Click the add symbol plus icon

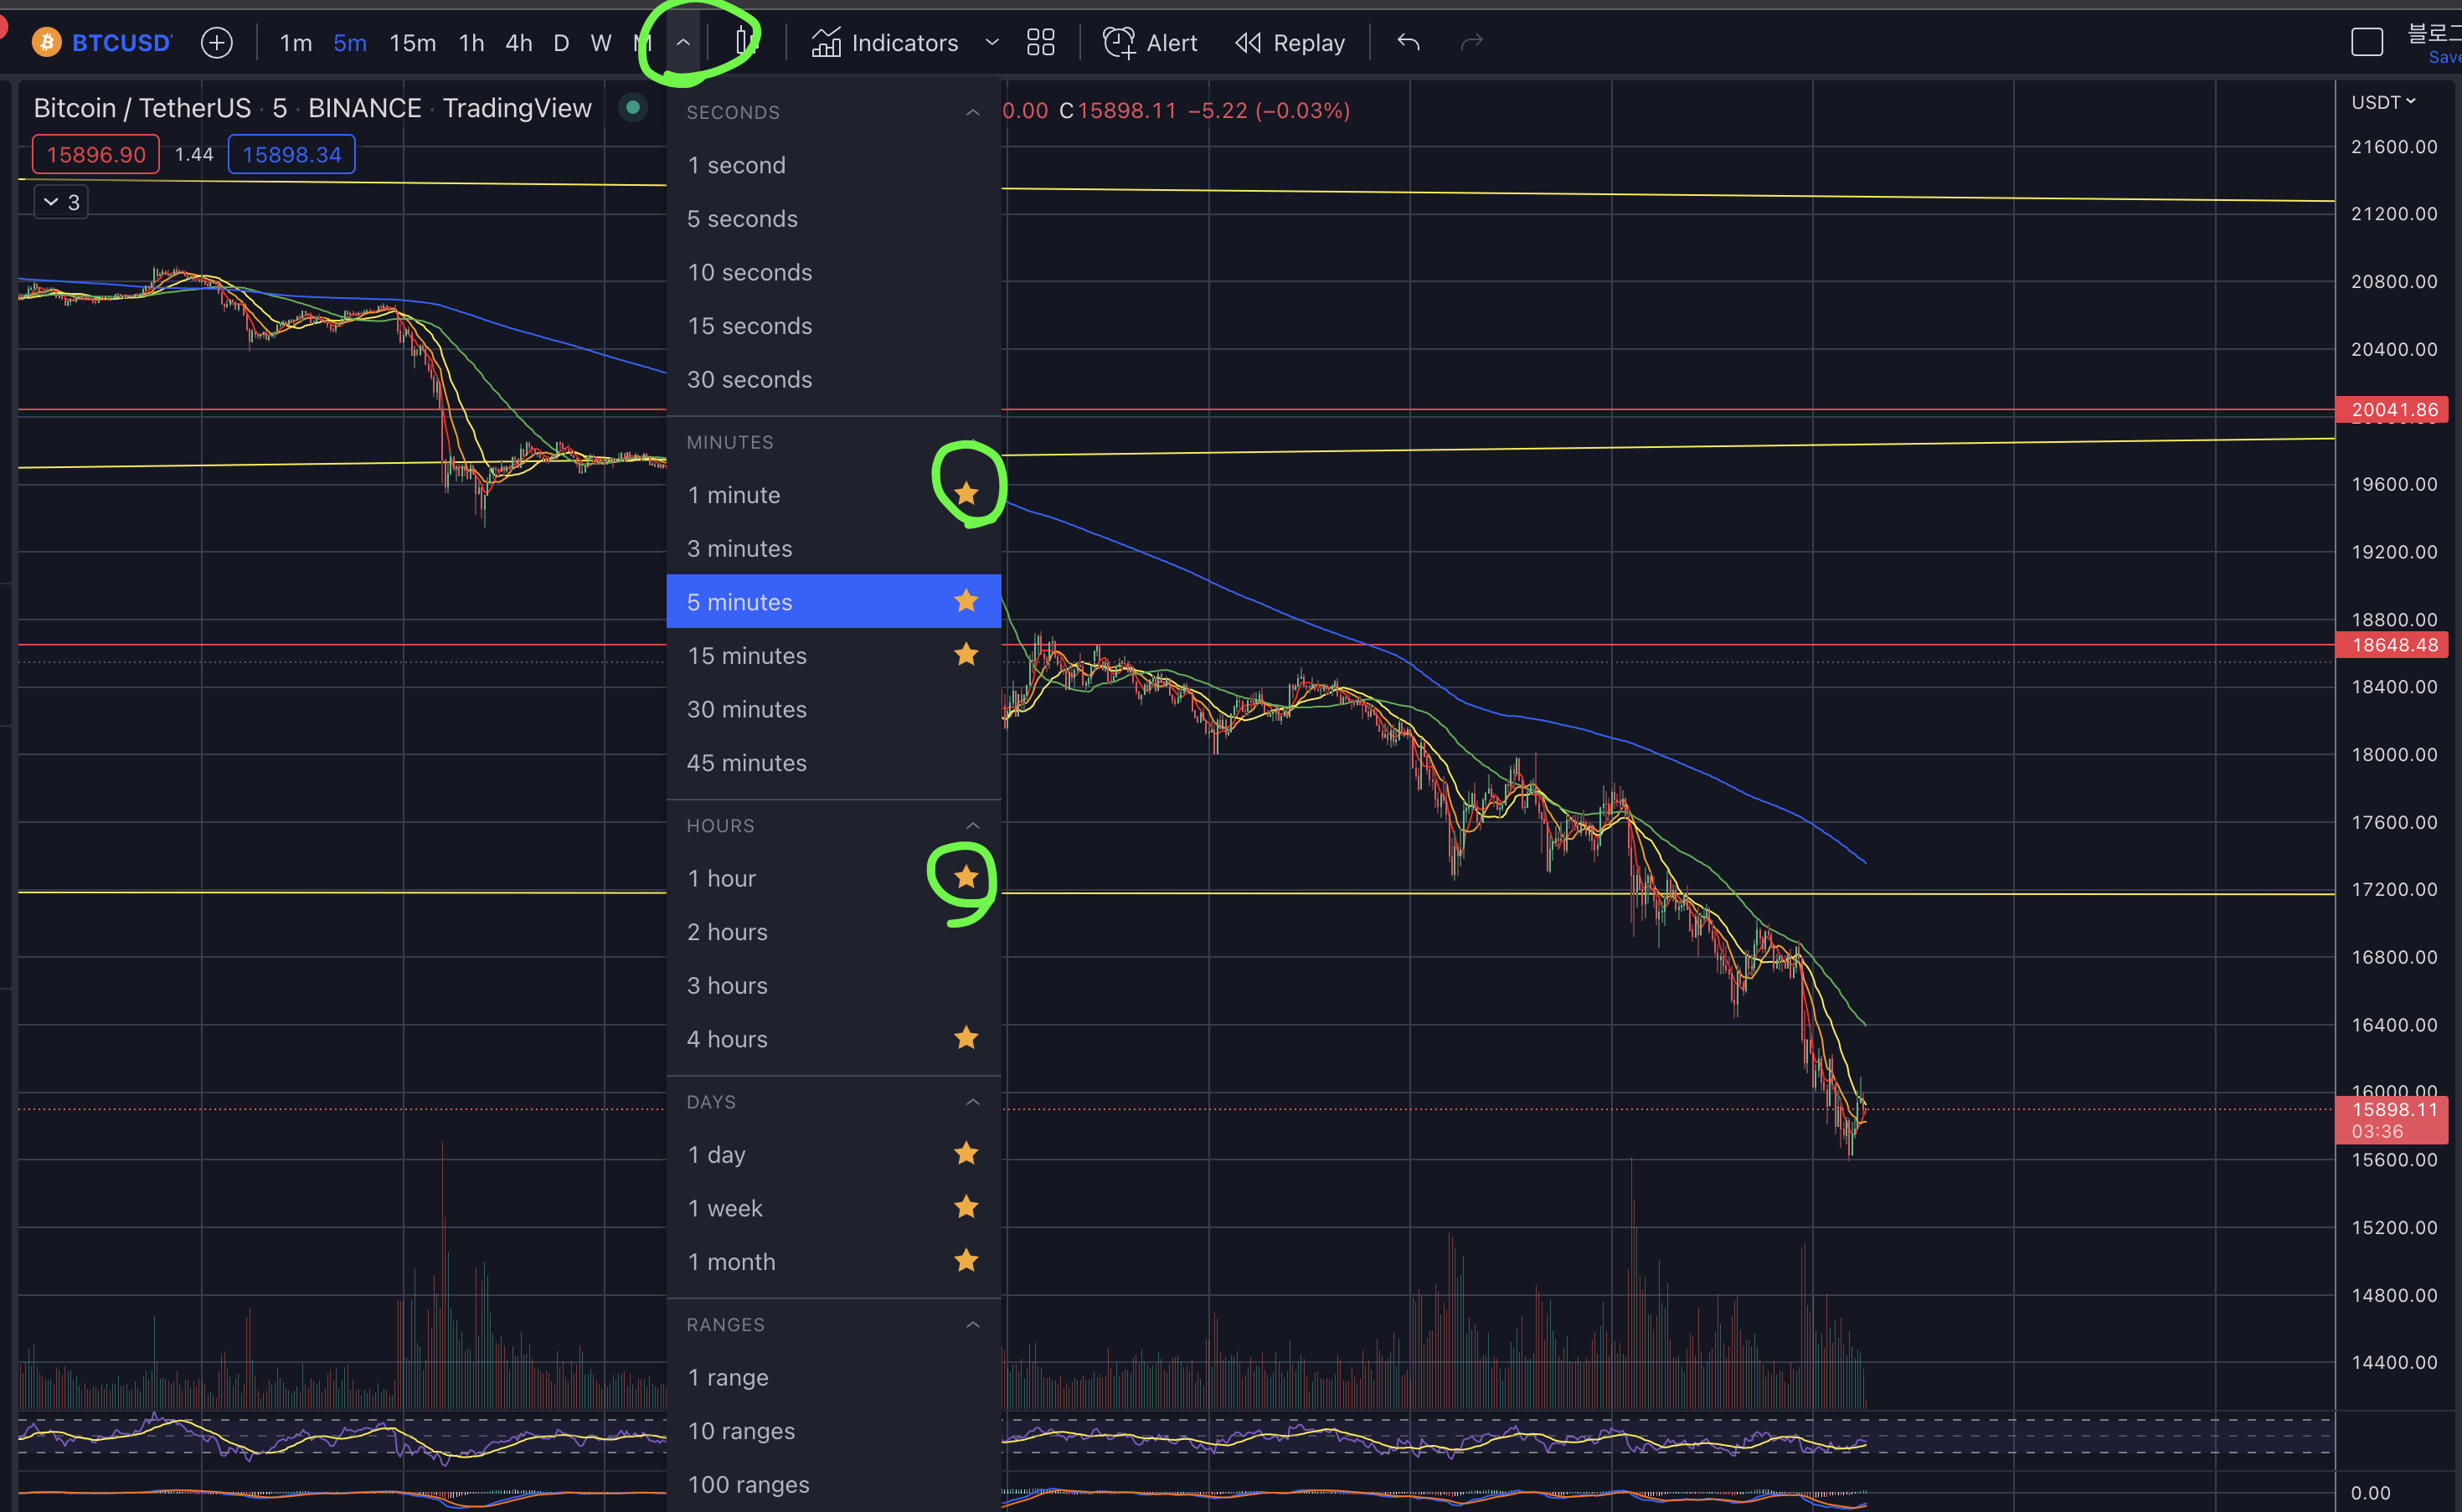[x=216, y=43]
